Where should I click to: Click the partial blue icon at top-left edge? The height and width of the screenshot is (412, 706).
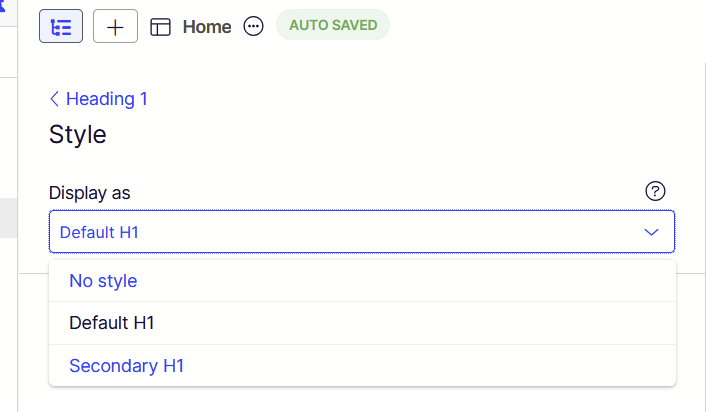(x=3, y=8)
